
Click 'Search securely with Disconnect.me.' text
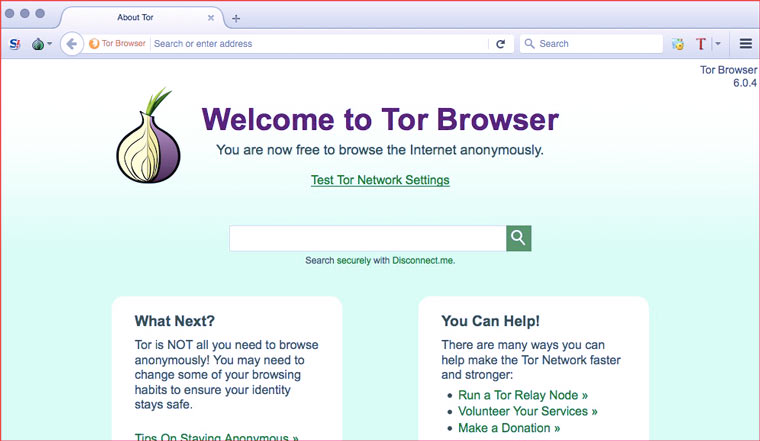(380, 260)
